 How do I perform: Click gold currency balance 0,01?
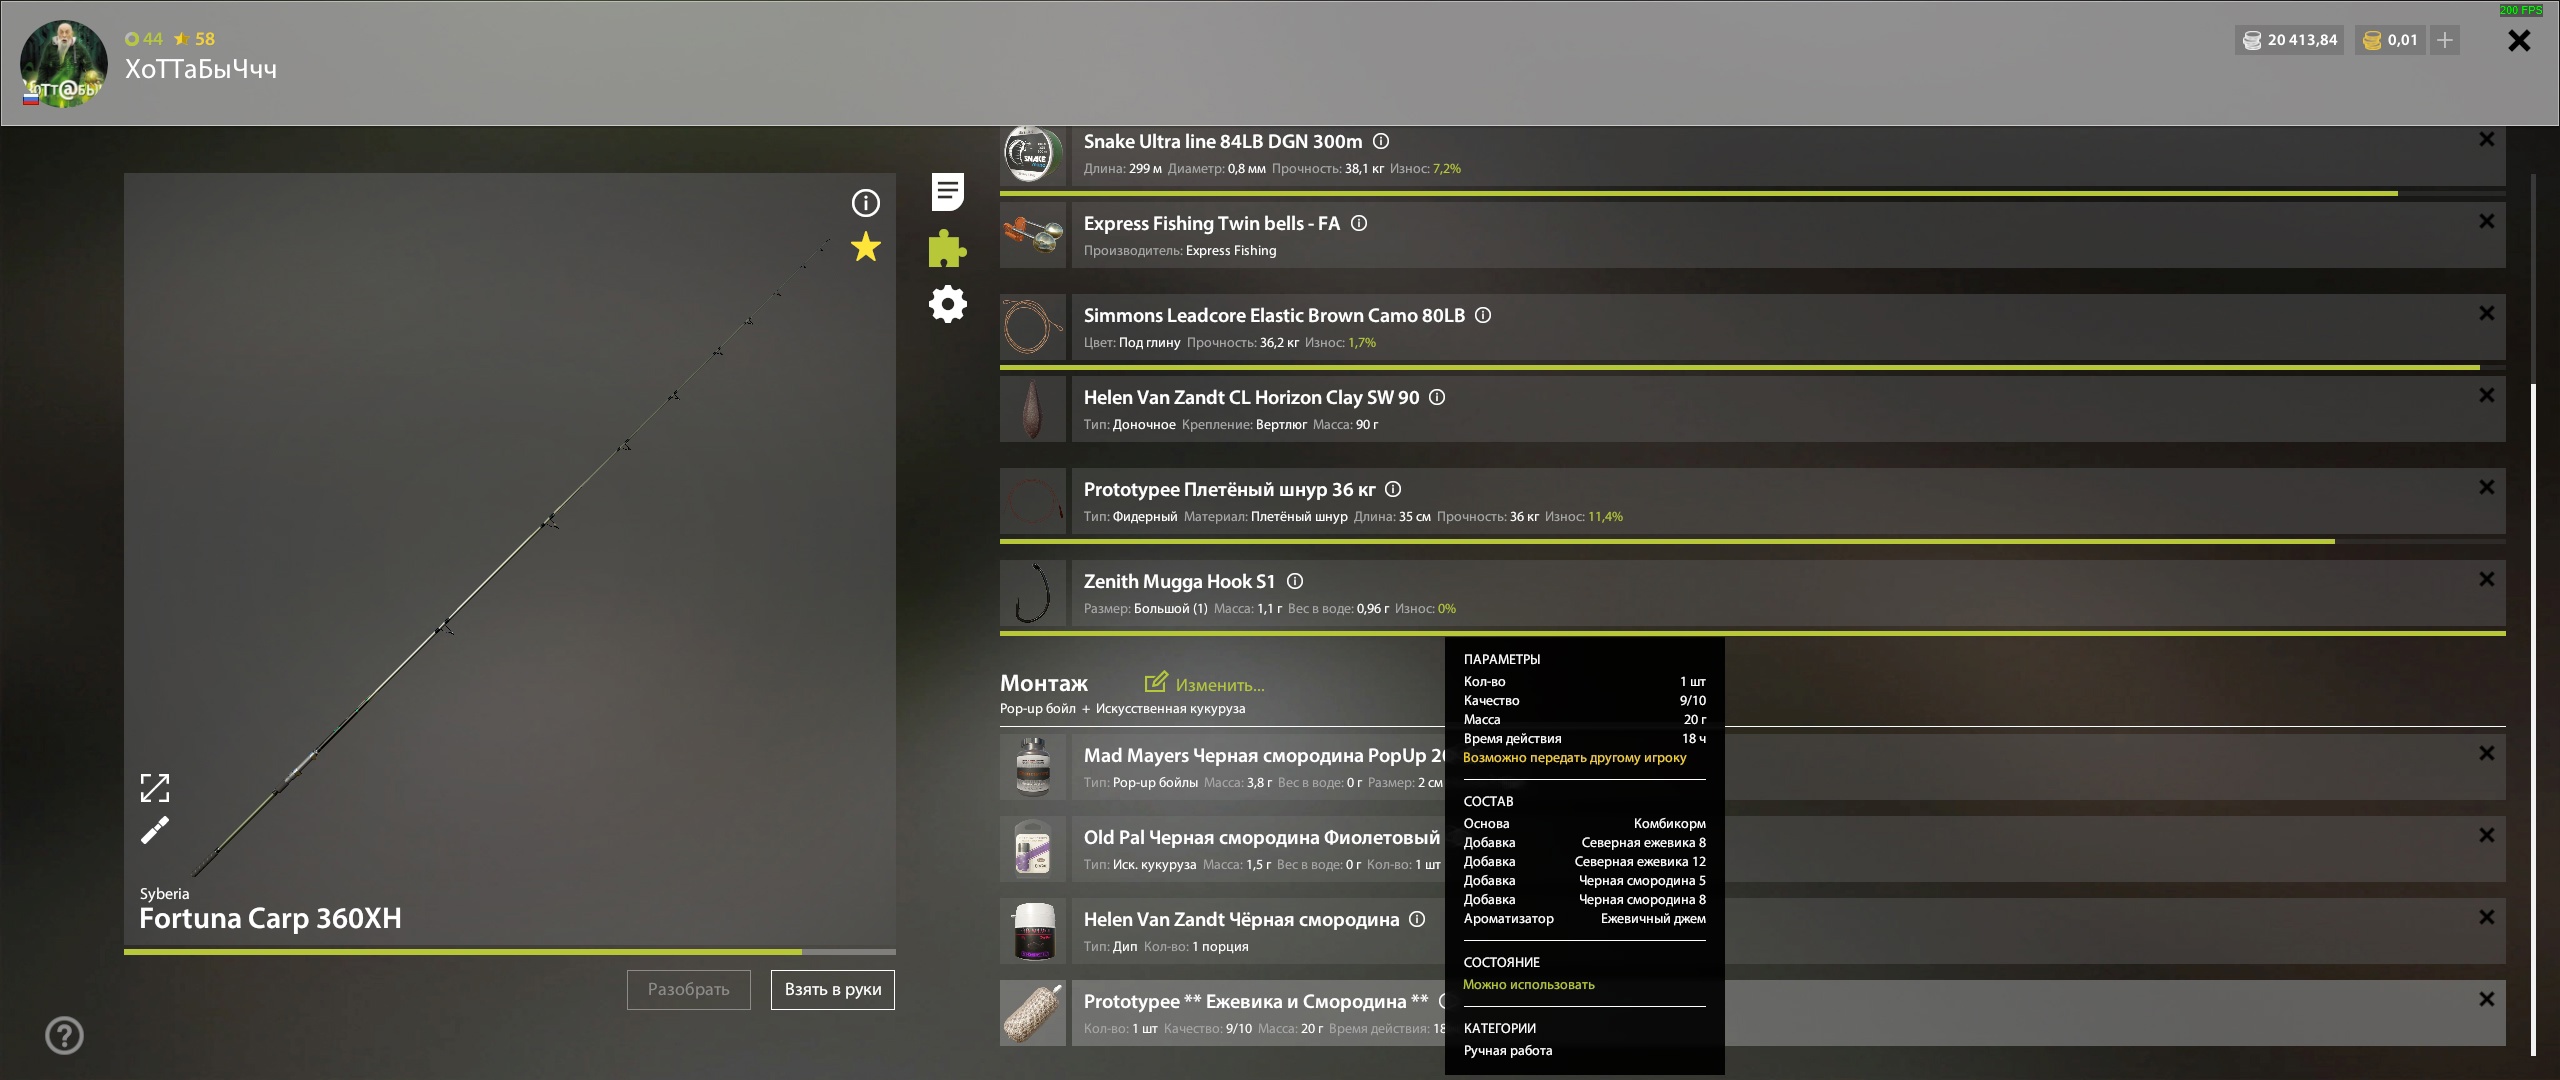[2390, 40]
